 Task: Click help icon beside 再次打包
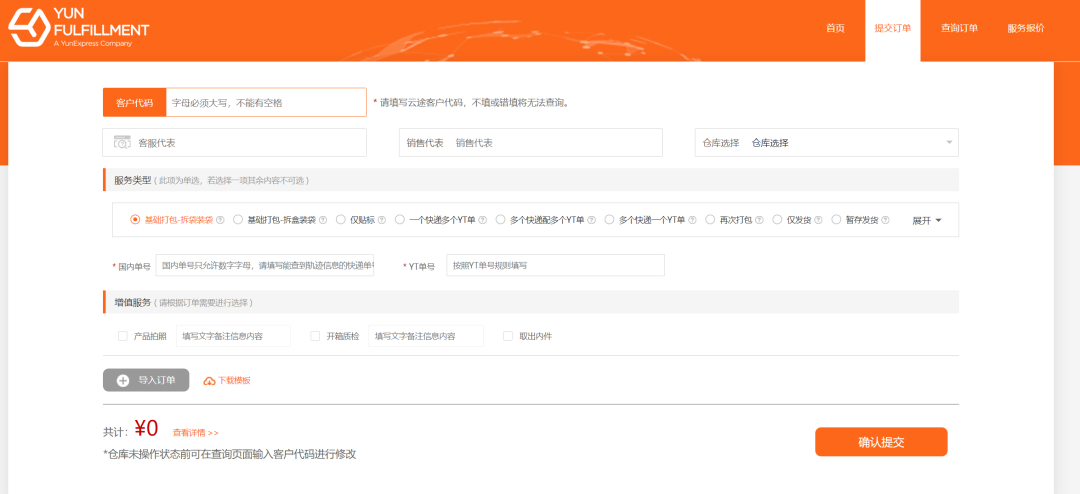pos(759,220)
